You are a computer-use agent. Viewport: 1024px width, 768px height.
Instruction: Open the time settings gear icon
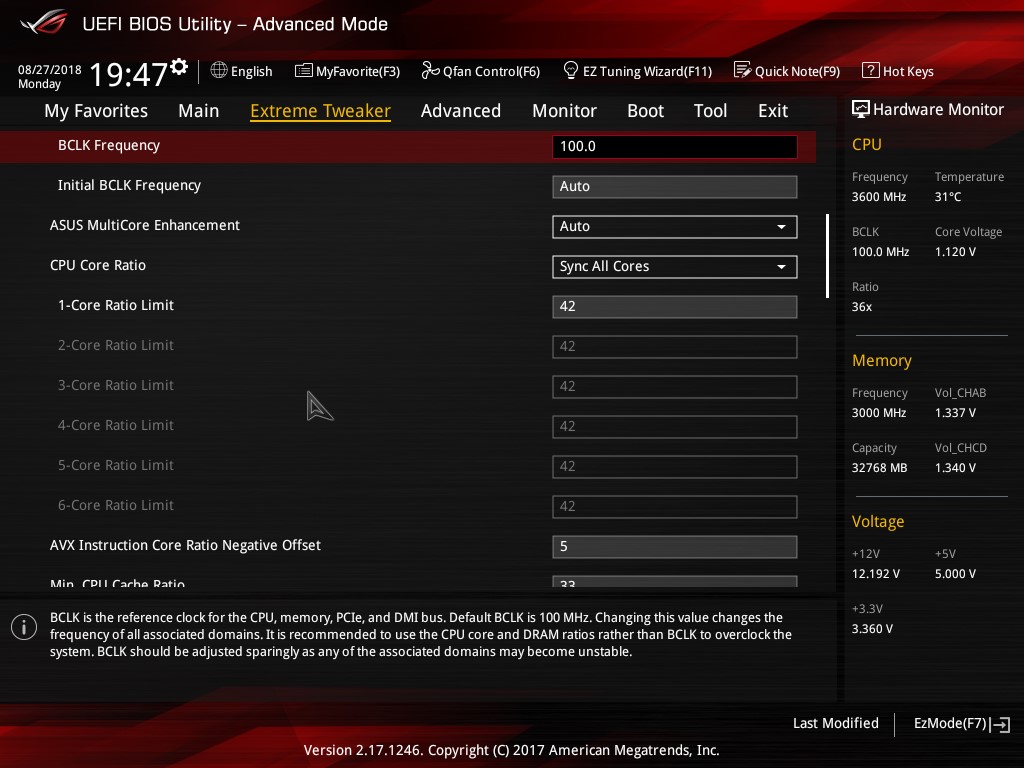click(x=179, y=67)
